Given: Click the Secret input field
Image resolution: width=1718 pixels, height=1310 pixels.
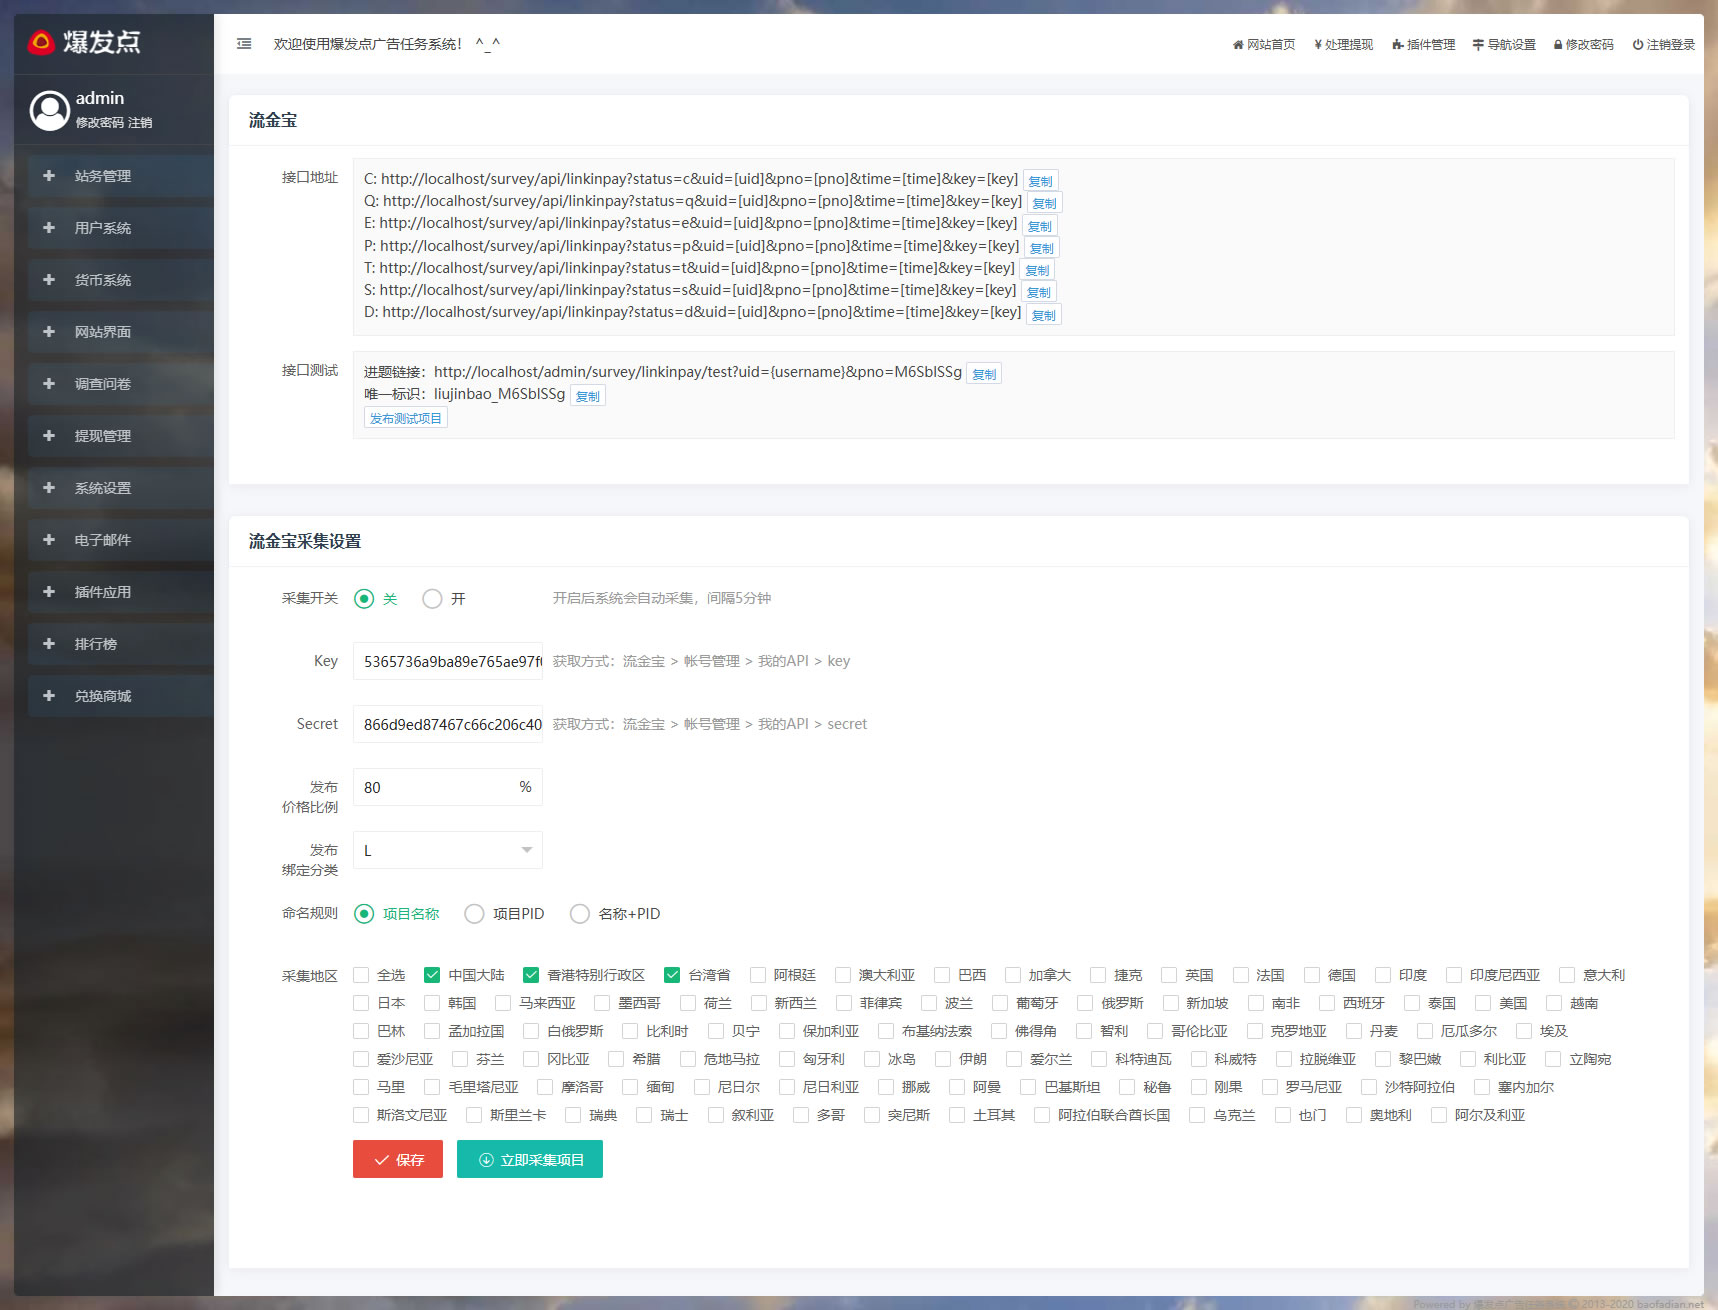Looking at the screenshot, I should (x=447, y=724).
